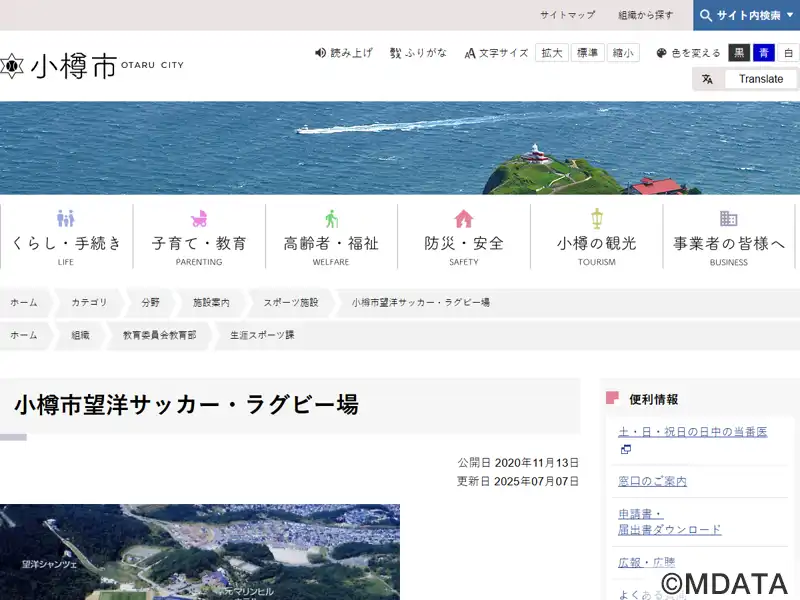
Task: Click the 便利情報 heading
Action: tap(654, 399)
